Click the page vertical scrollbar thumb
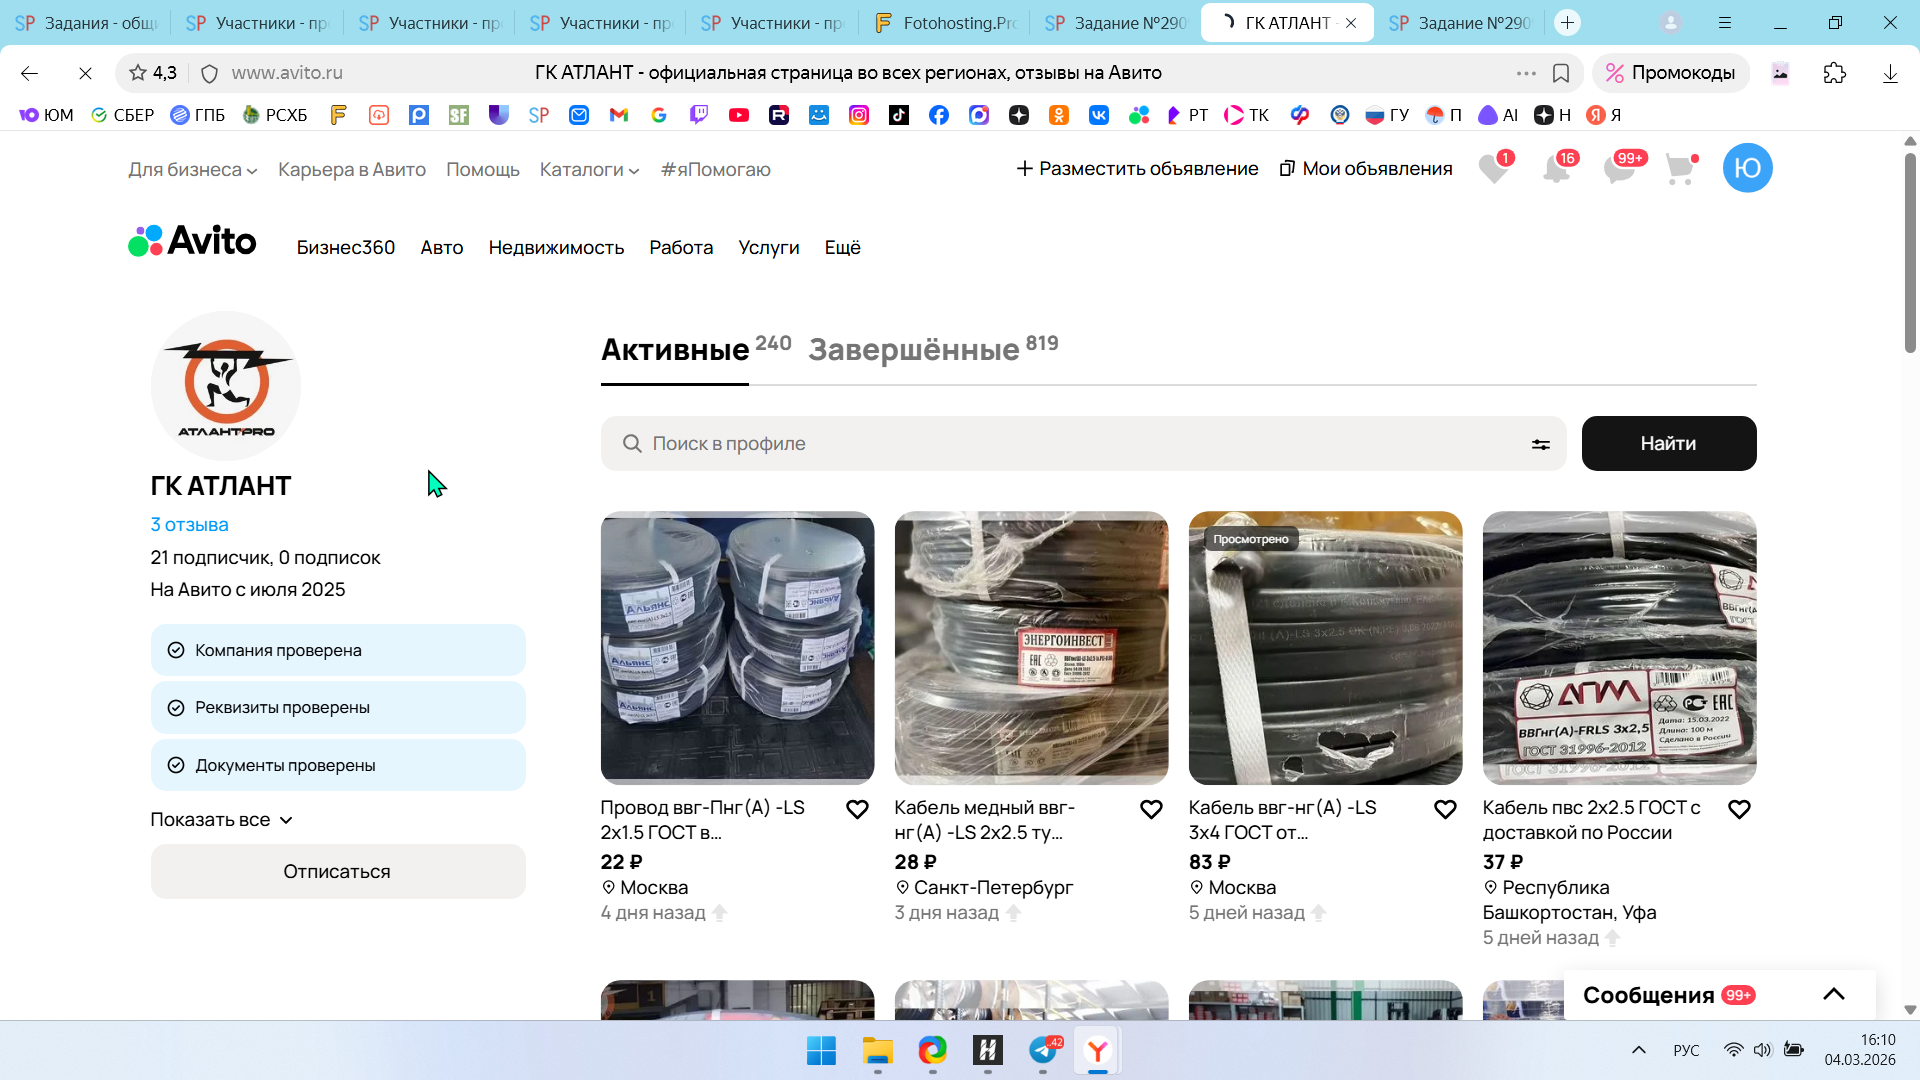The height and width of the screenshot is (1080, 1920). click(1910, 252)
